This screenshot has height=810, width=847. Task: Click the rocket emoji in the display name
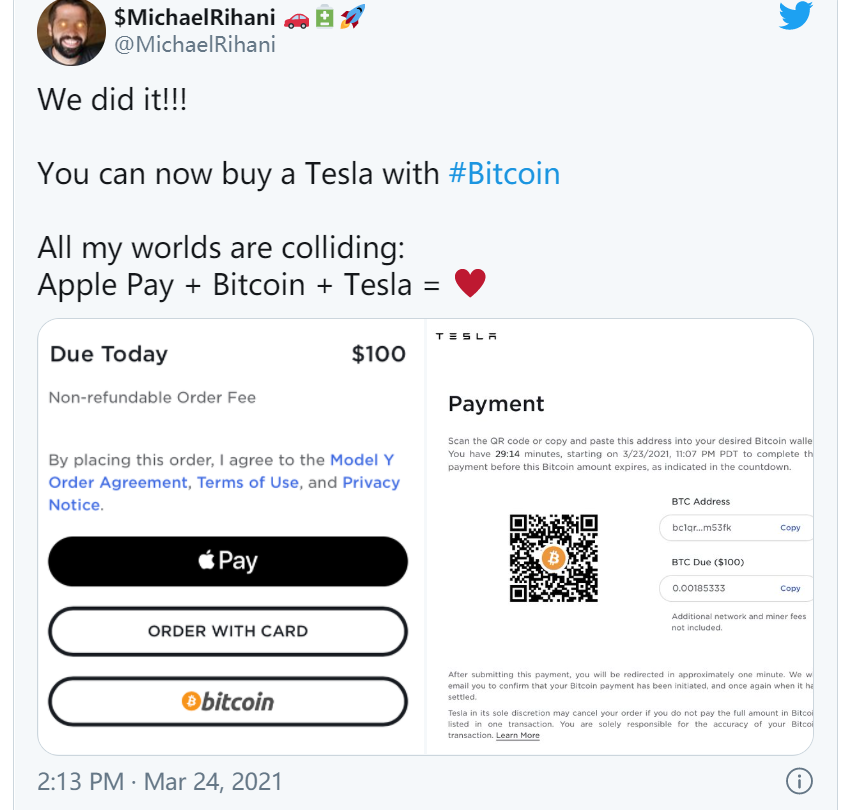click(x=350, y=16)
